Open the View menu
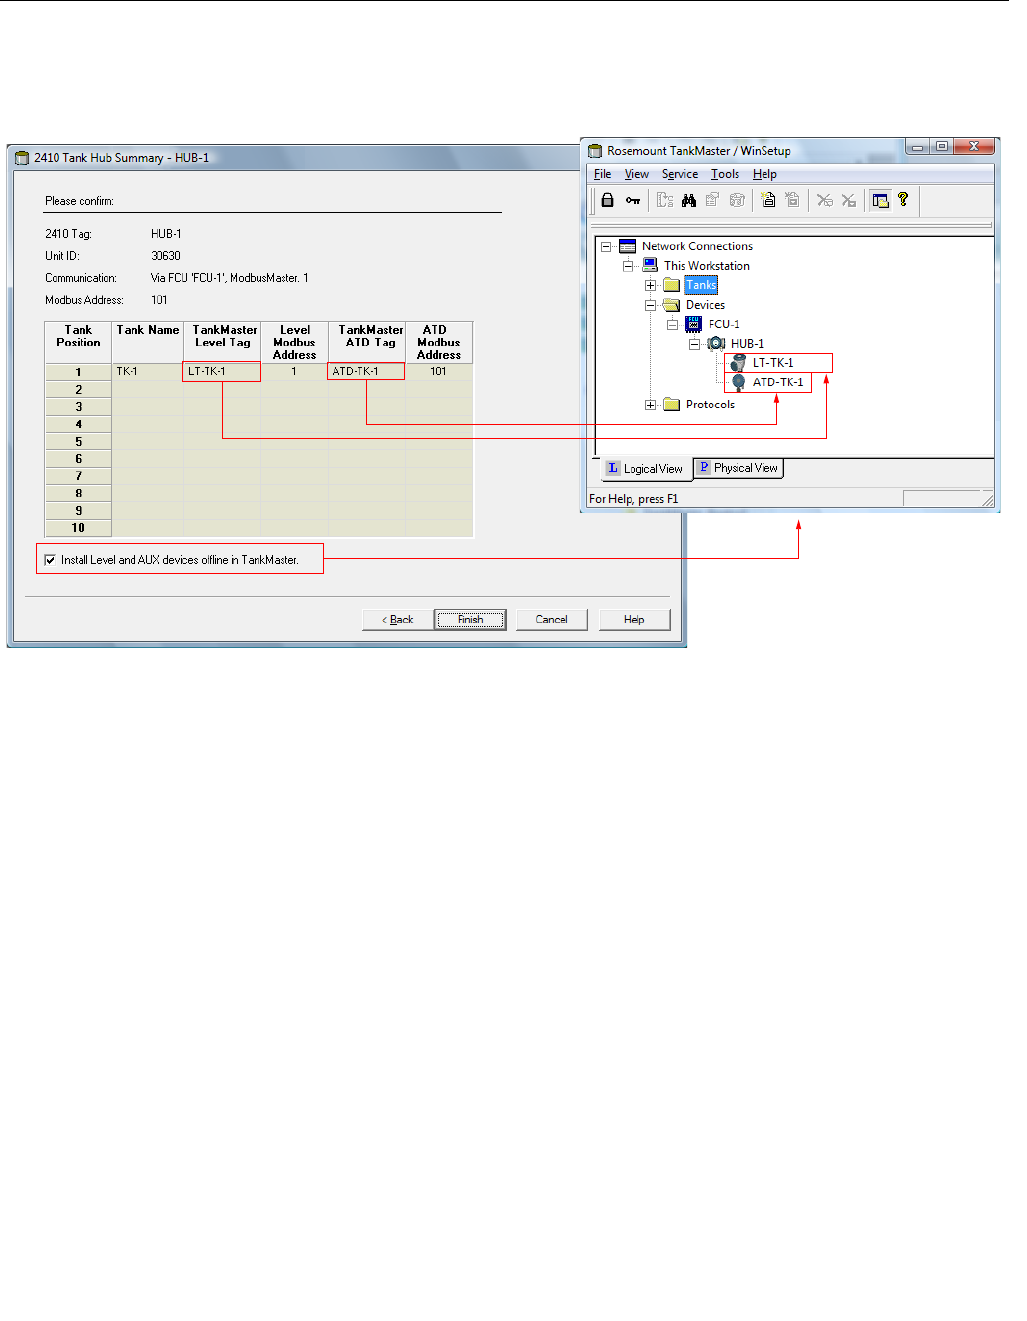 [637, 174]
